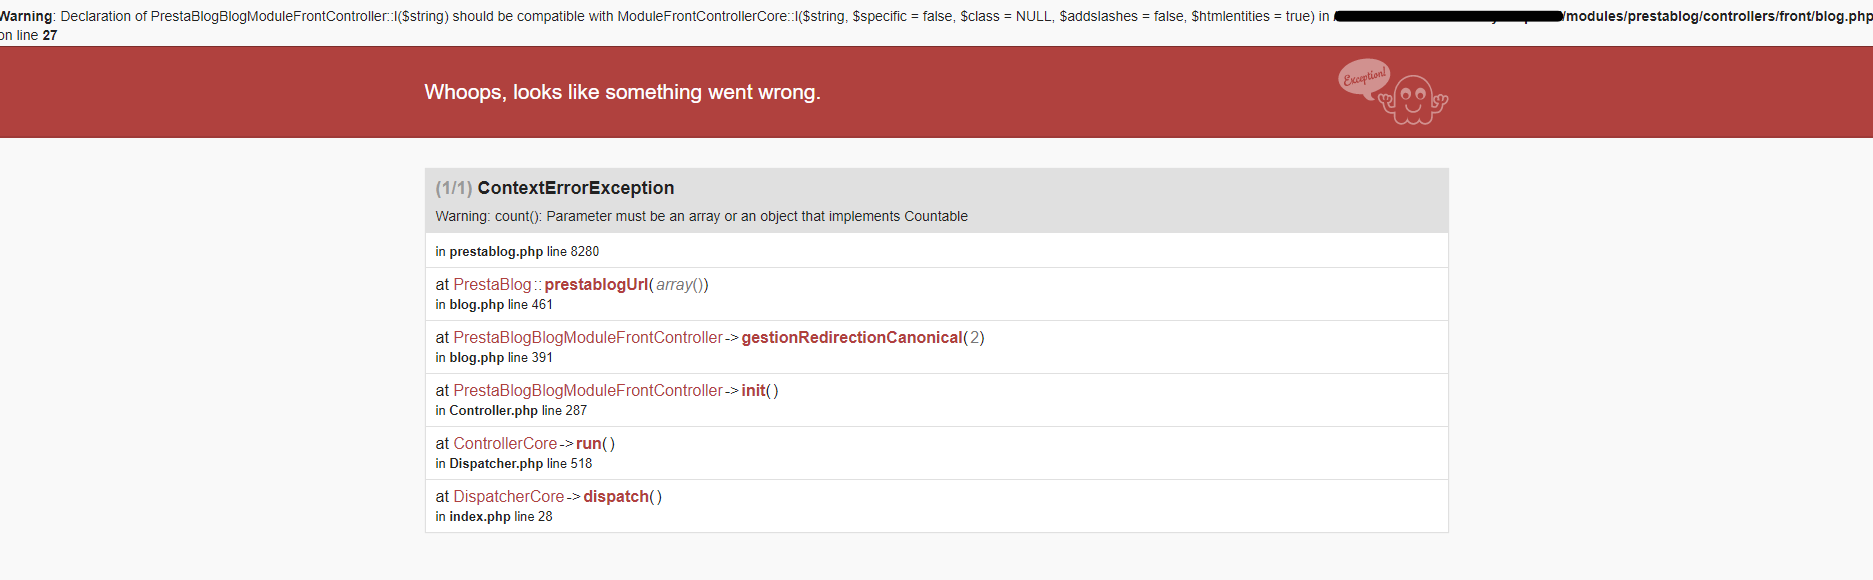The image size is (1873, 580).
Task: Click 'in blog.php line 391' text
Action: (494, 358)
